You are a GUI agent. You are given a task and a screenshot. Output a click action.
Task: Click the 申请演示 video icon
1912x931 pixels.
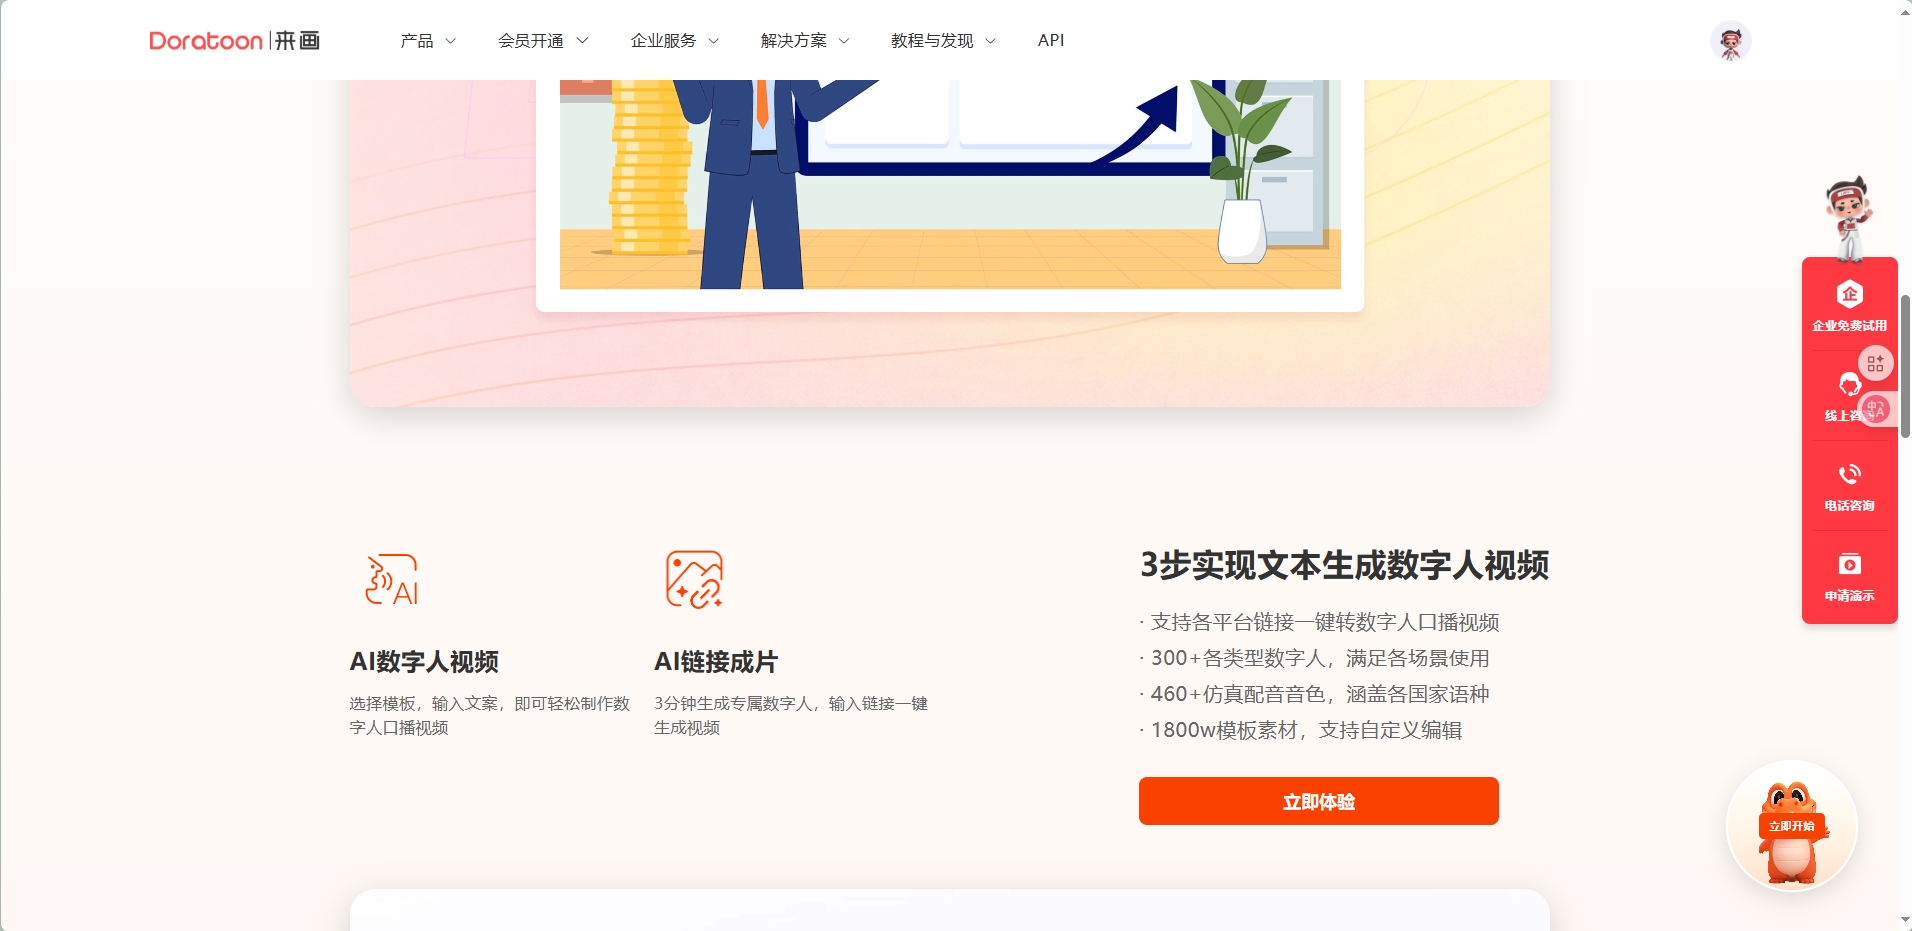(x=1849, y=564)
